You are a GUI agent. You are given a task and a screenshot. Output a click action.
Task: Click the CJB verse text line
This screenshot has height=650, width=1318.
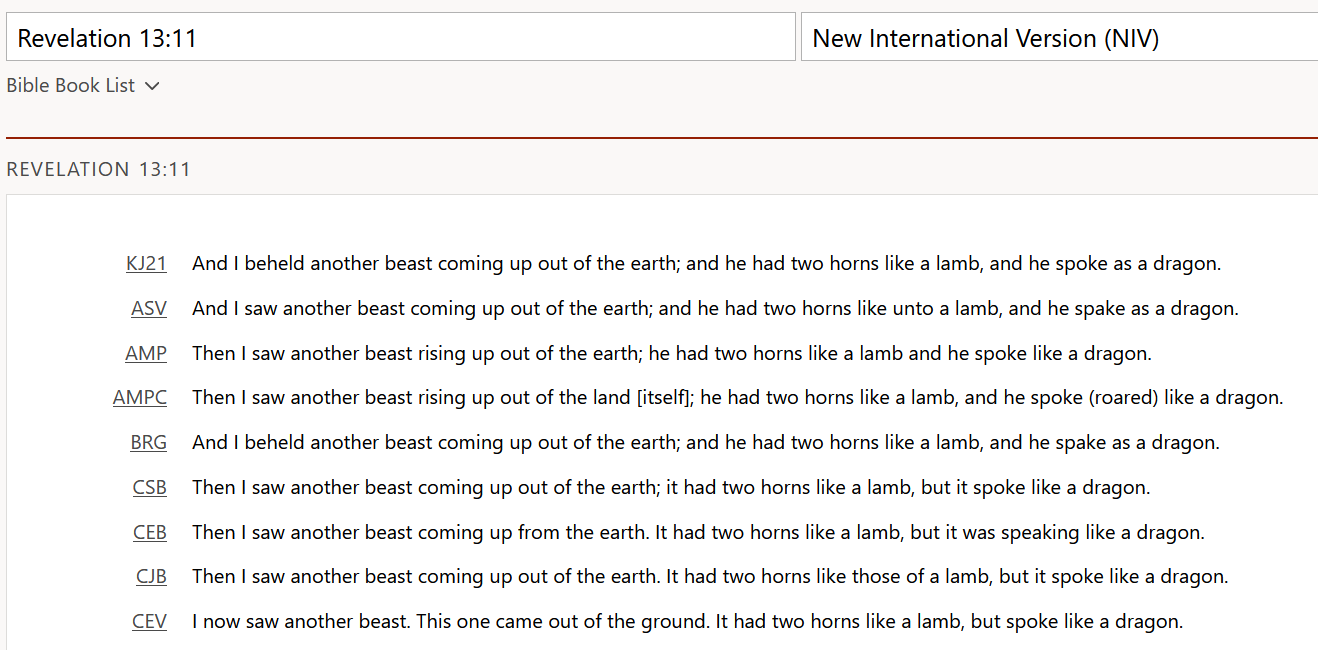[x=710, y=577]
